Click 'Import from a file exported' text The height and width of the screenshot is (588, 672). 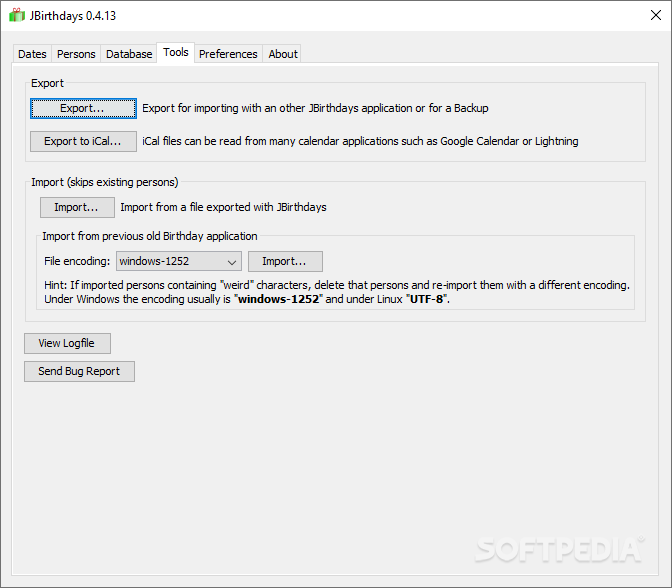(223, 207)
